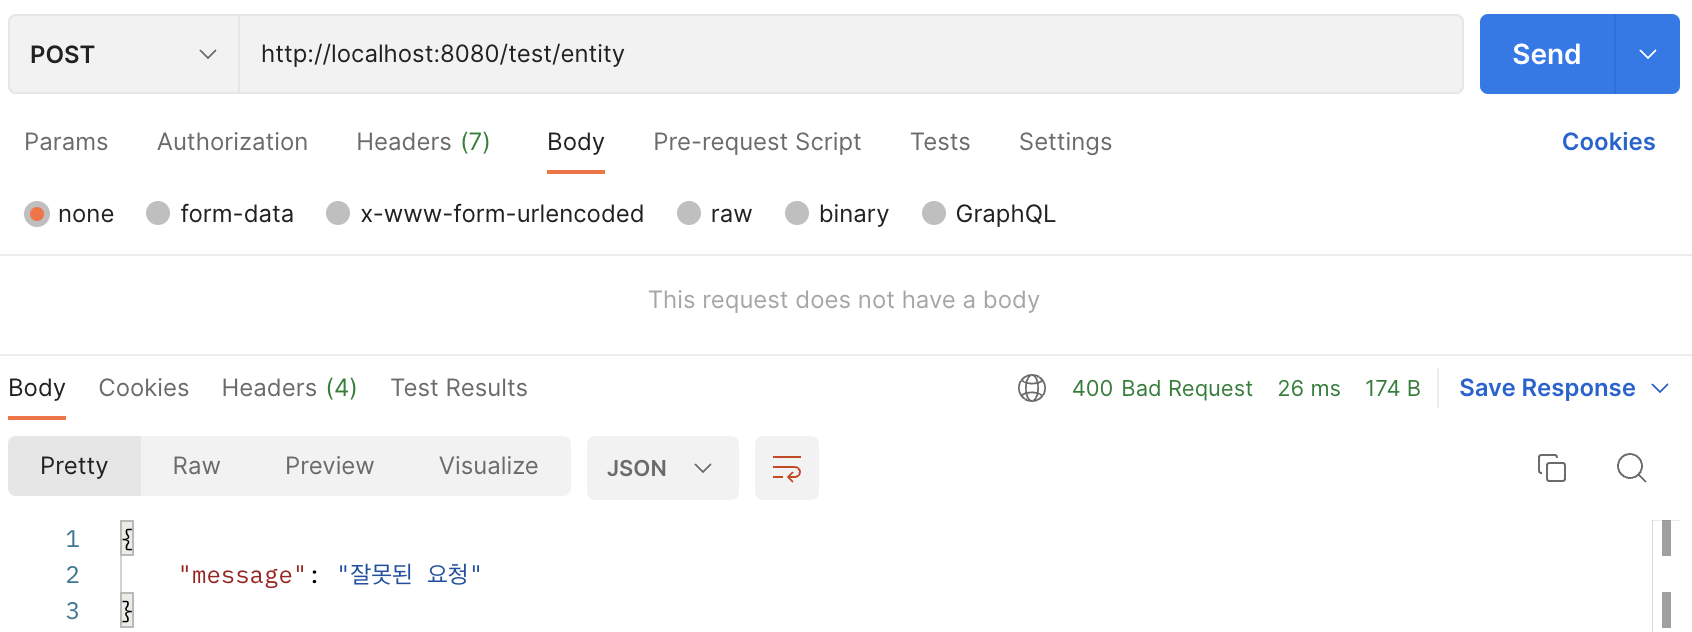1692x632 pixels.
Task: Select the binary body radio button
Action: [x=797, y=213]
